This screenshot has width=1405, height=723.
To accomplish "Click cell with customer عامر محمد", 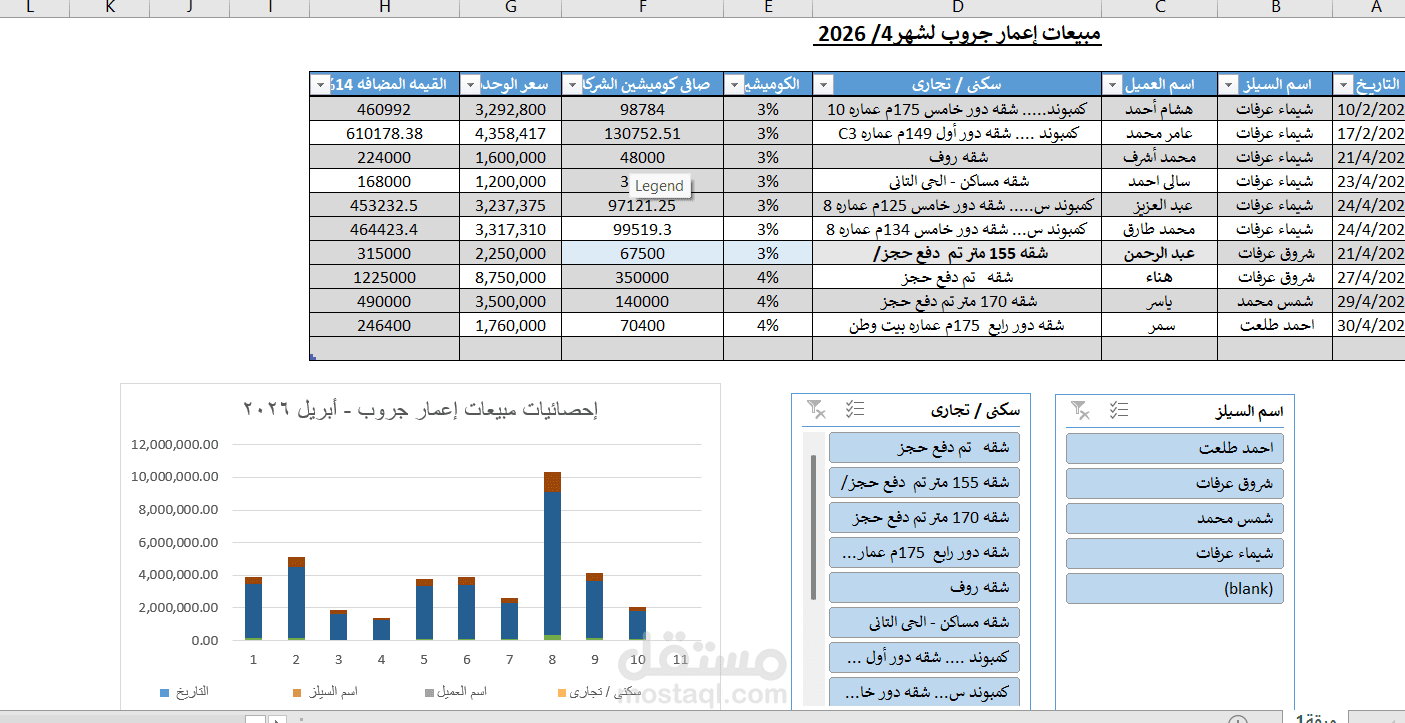I will 1160,133.
